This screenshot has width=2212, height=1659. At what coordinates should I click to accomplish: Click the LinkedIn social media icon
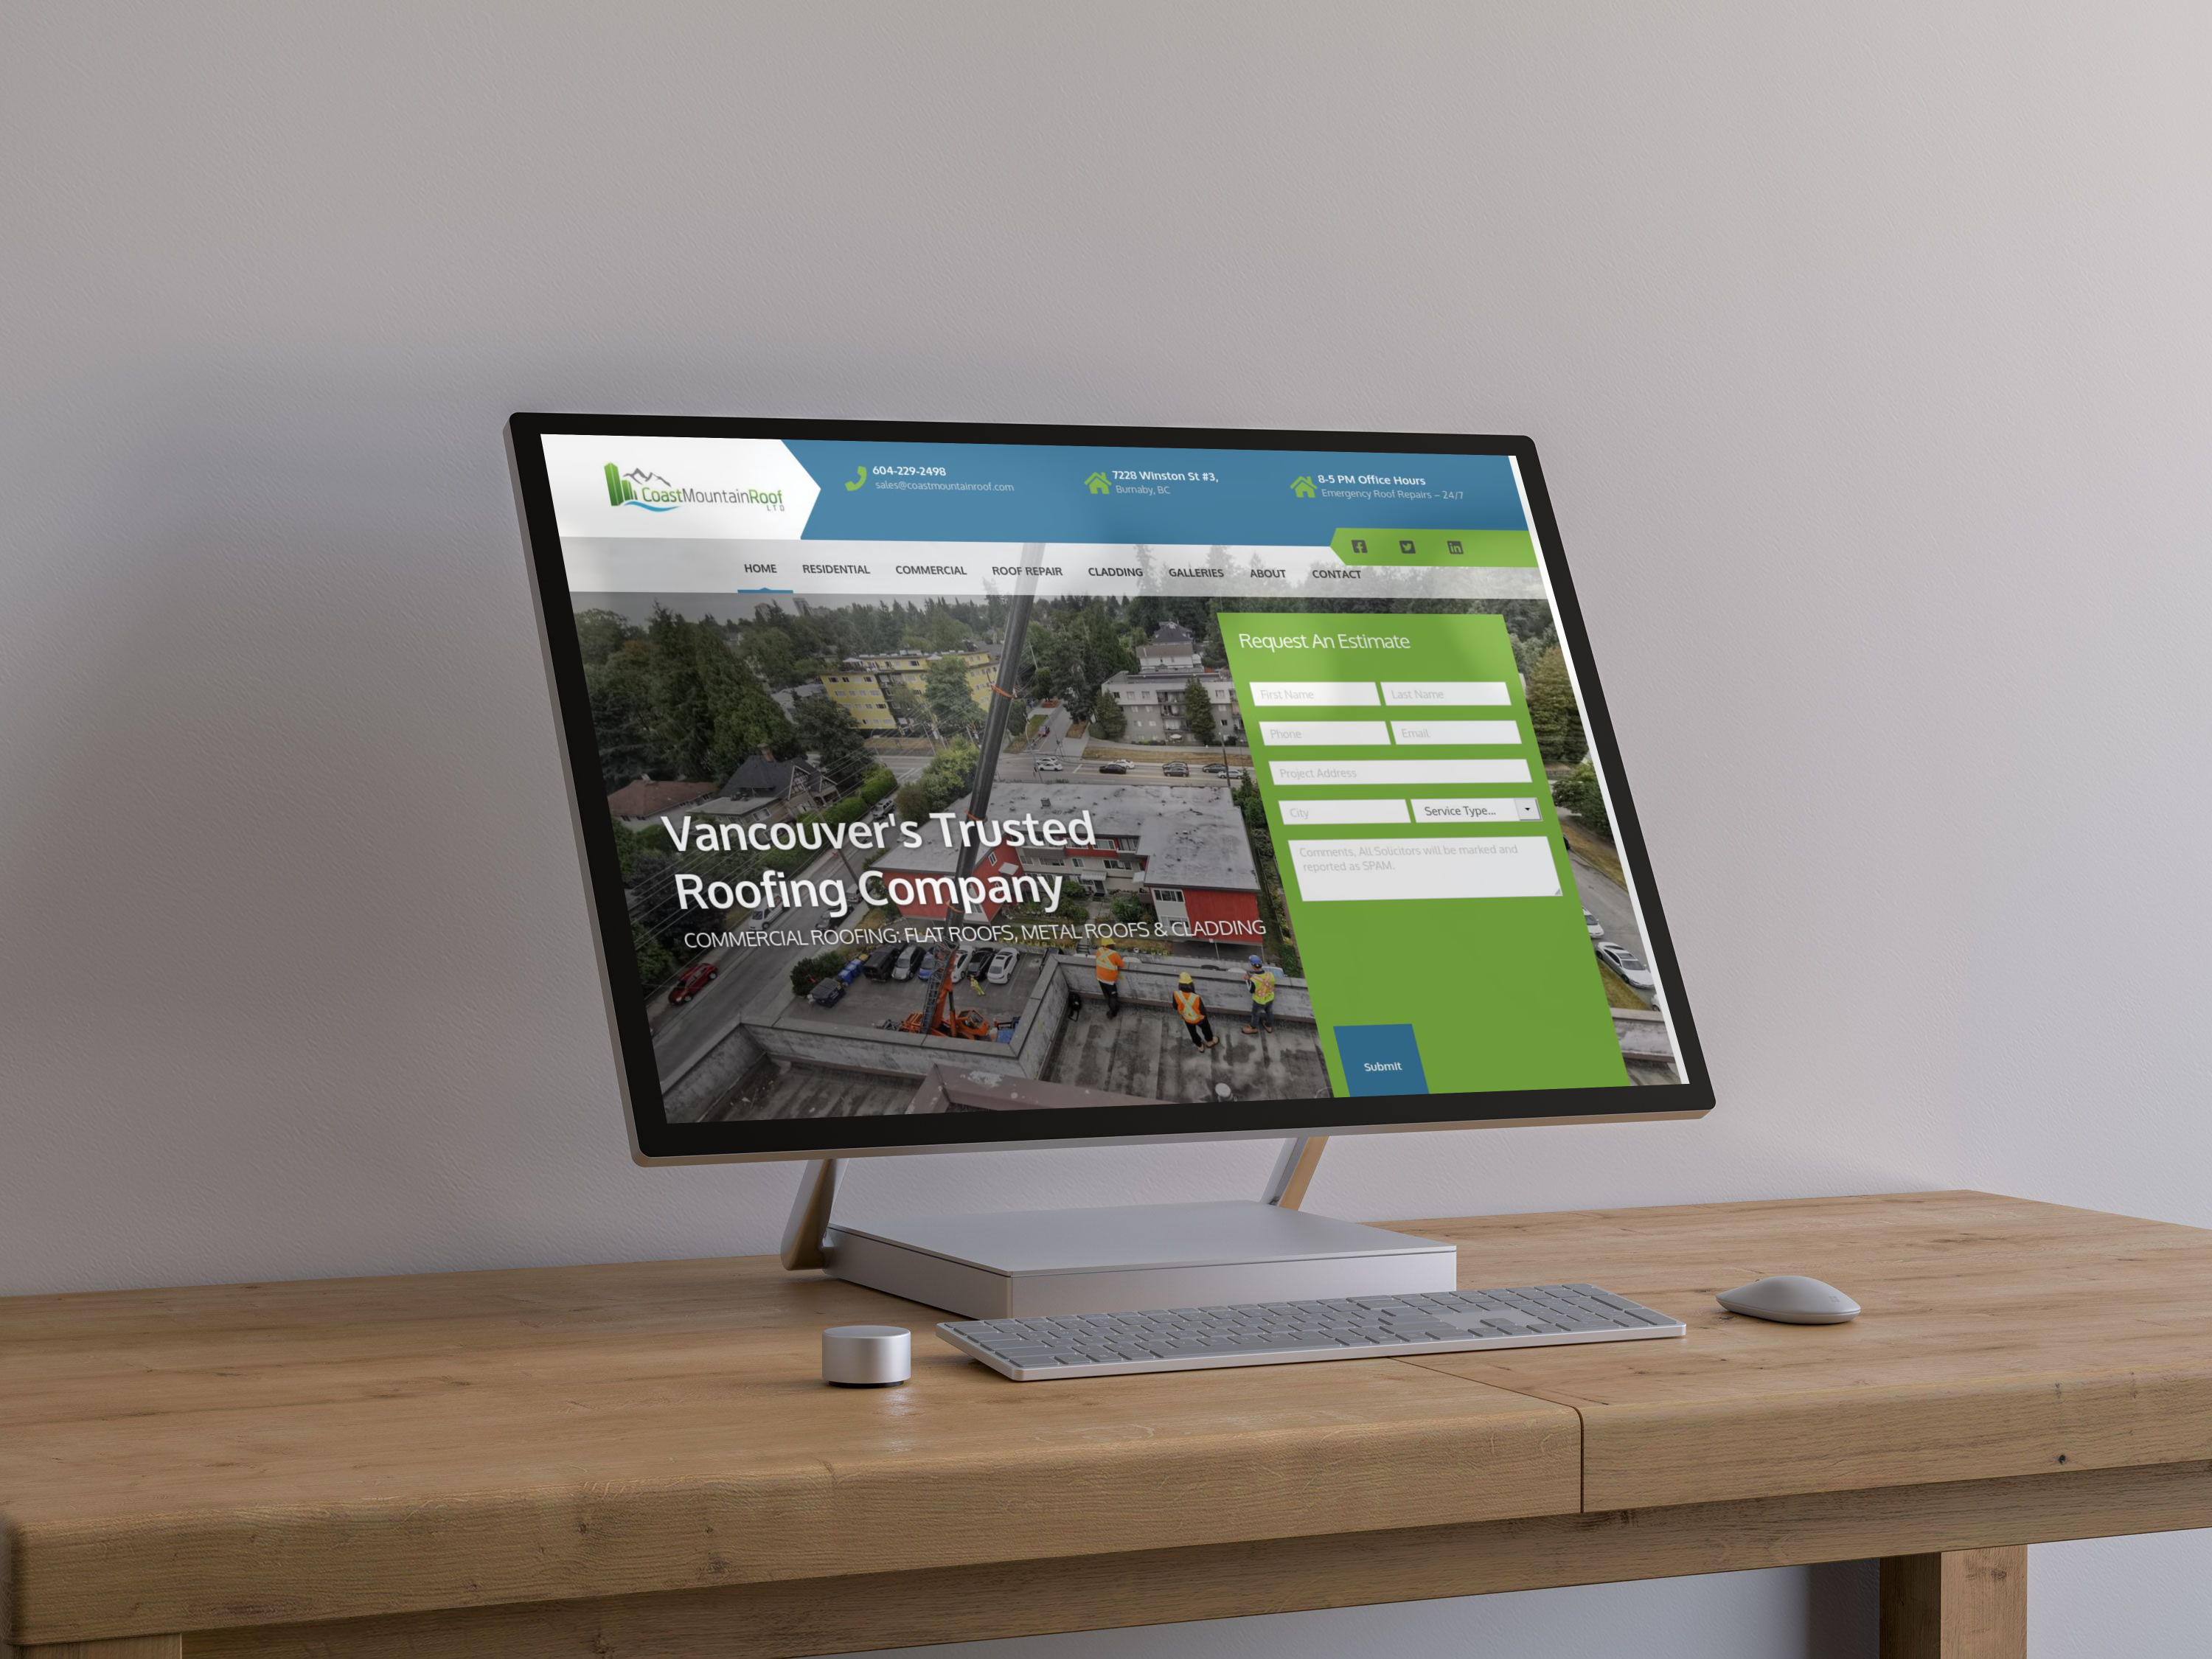click(1453, 546)
